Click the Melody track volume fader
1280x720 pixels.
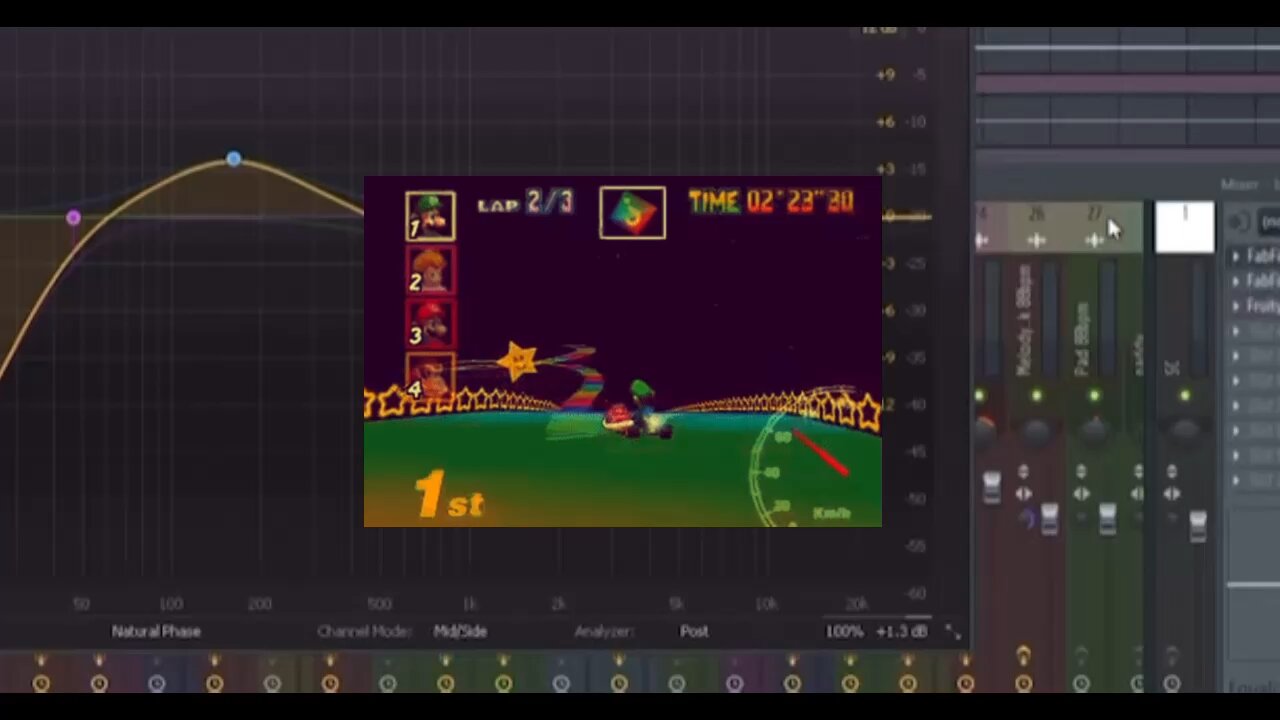[1049, 518]
